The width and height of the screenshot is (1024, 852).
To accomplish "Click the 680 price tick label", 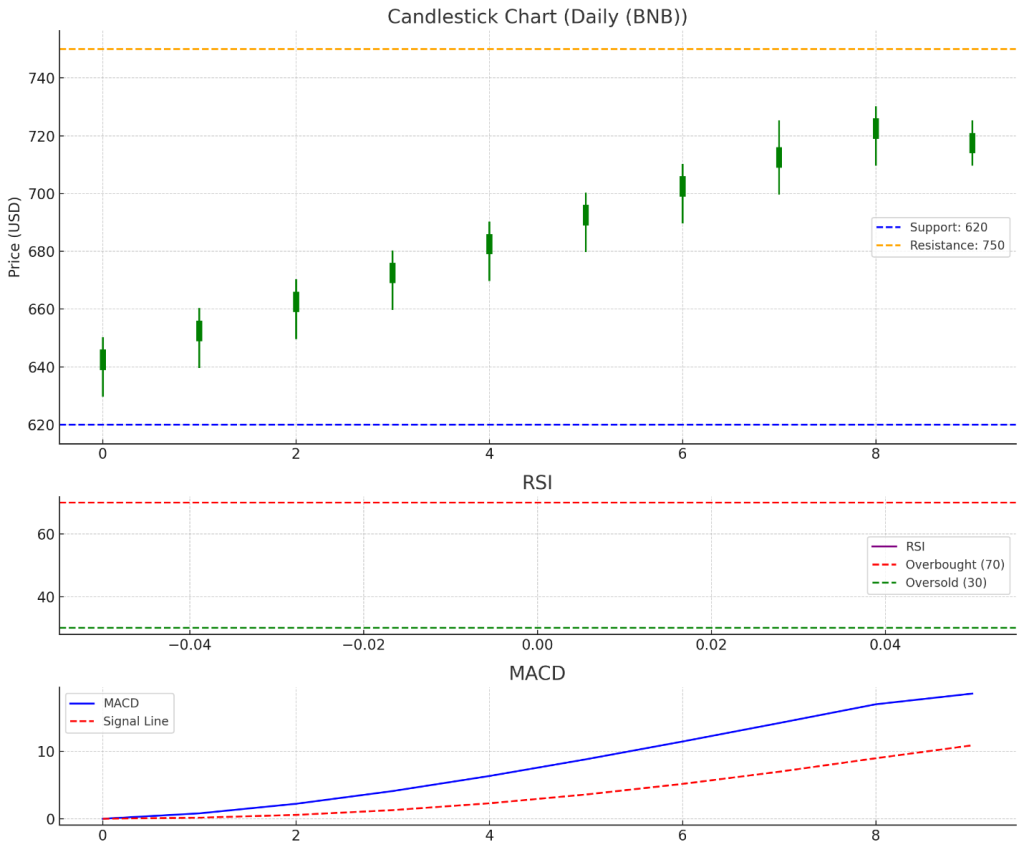I will click(41, 252).
